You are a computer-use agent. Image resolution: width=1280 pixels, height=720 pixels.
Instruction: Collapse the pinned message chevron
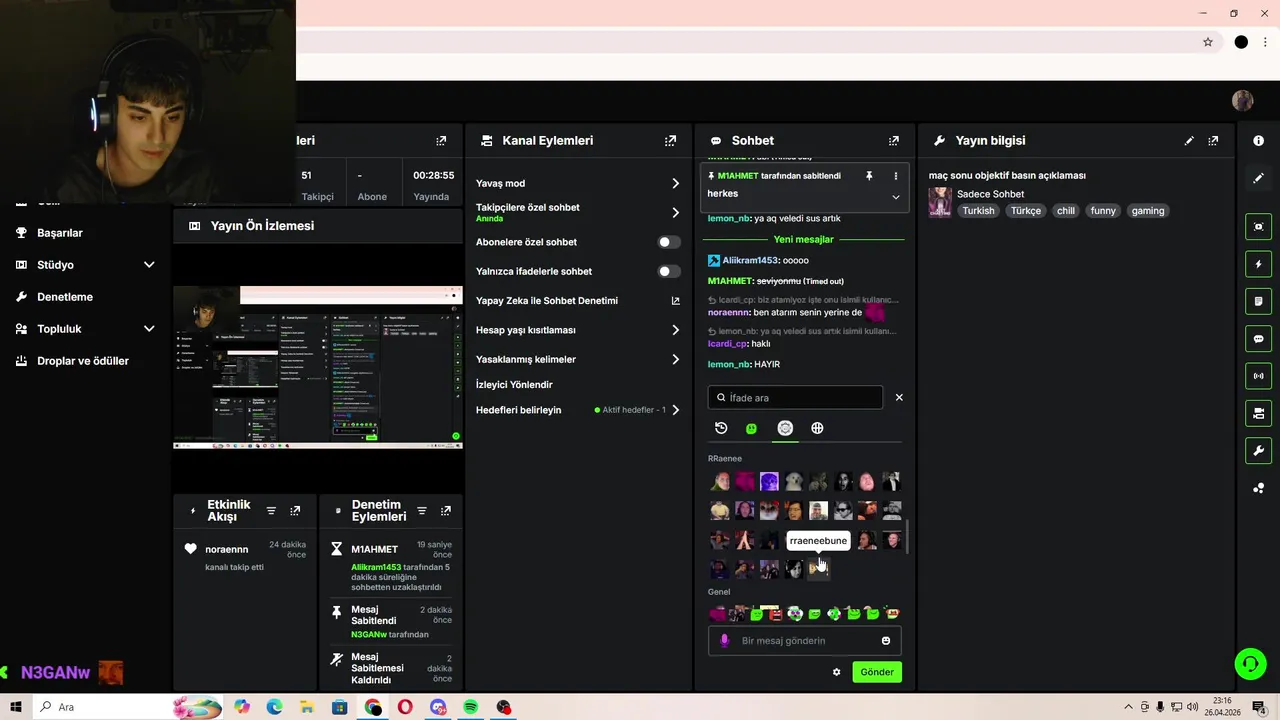coord(896,197)
